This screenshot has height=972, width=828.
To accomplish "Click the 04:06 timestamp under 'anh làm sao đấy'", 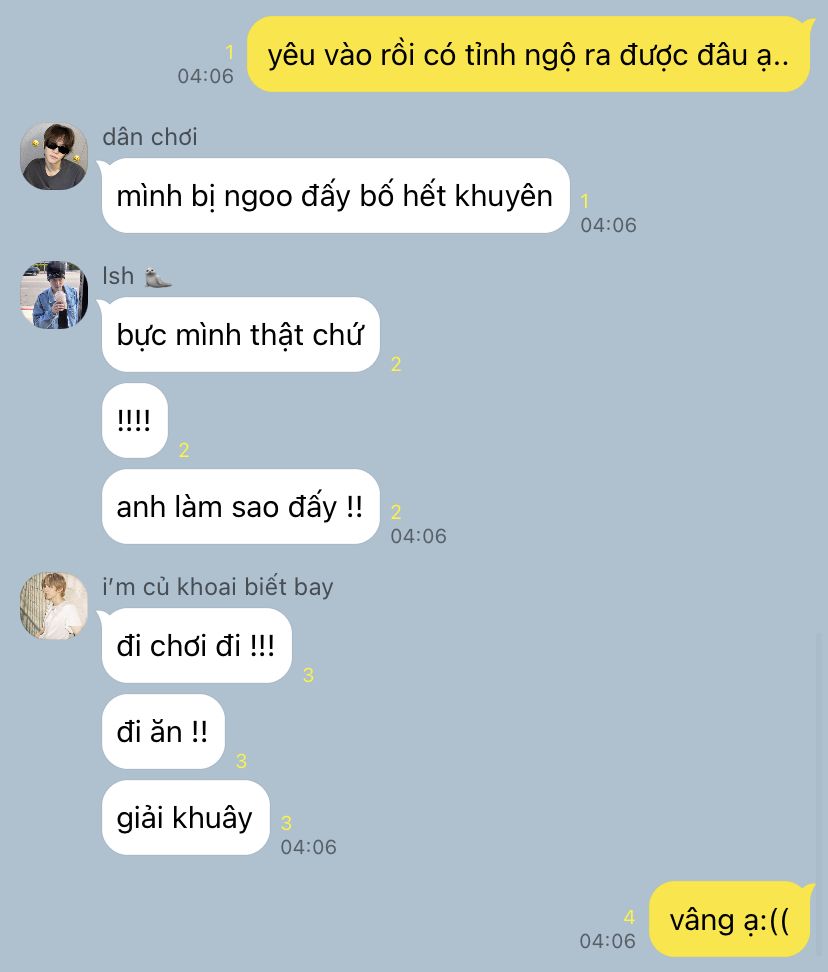I will point(418,536).
